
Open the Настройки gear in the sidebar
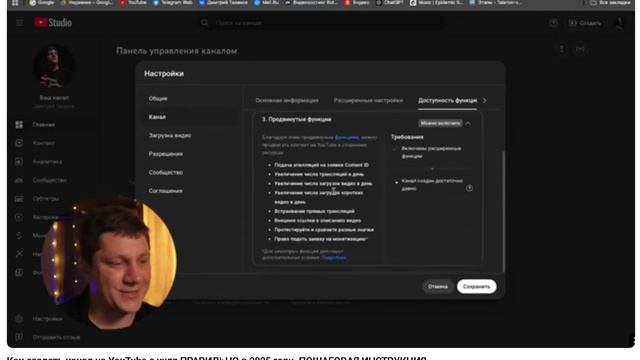[19, 318]
